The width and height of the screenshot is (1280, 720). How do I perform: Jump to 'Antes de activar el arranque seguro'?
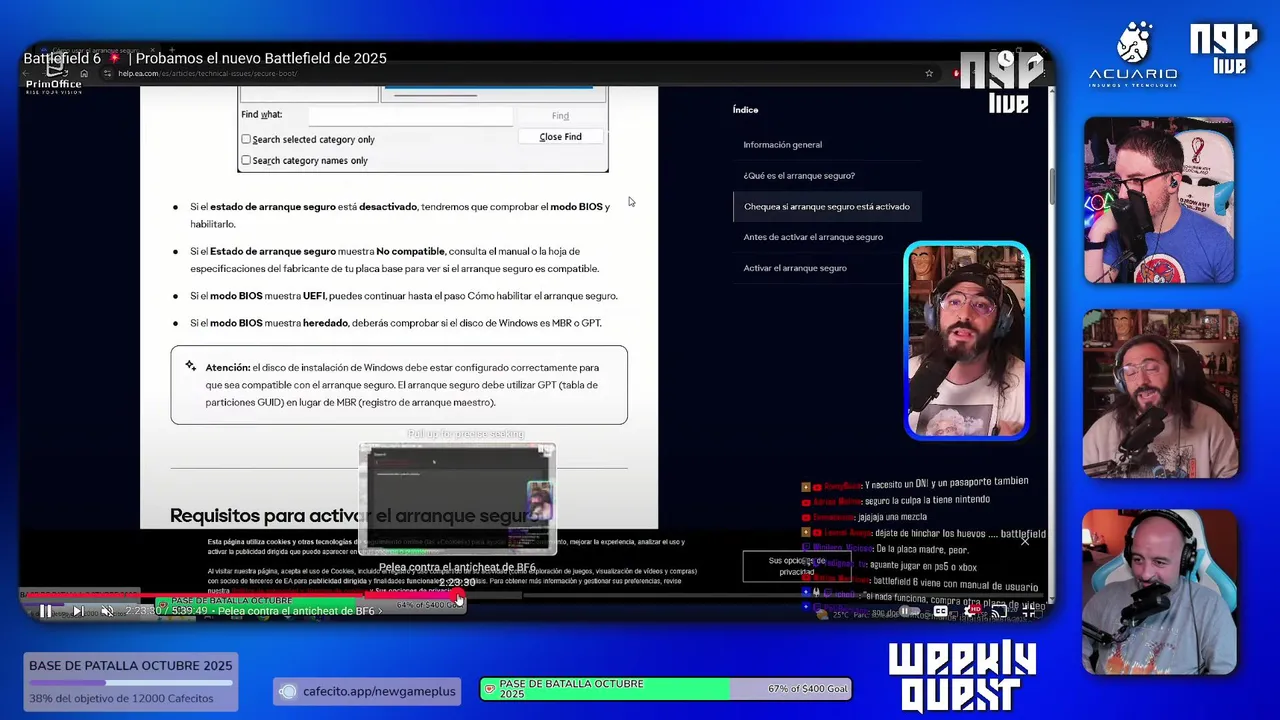813,238
